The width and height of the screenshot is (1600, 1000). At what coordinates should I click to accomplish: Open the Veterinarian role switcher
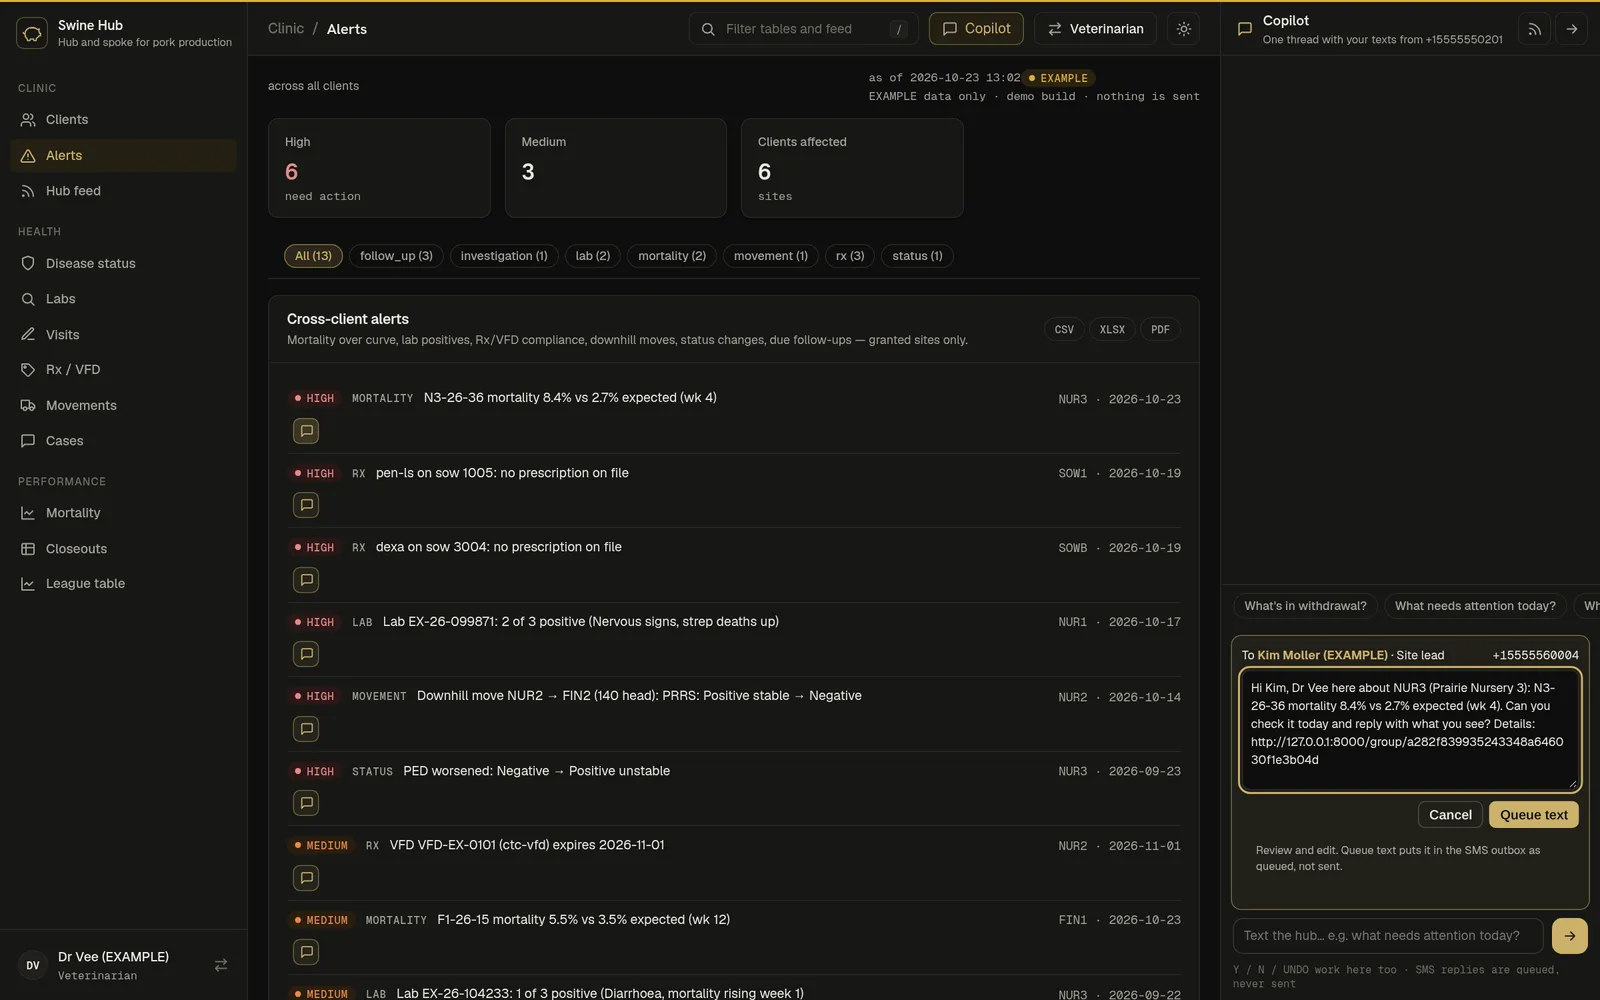click(1095, 29)
